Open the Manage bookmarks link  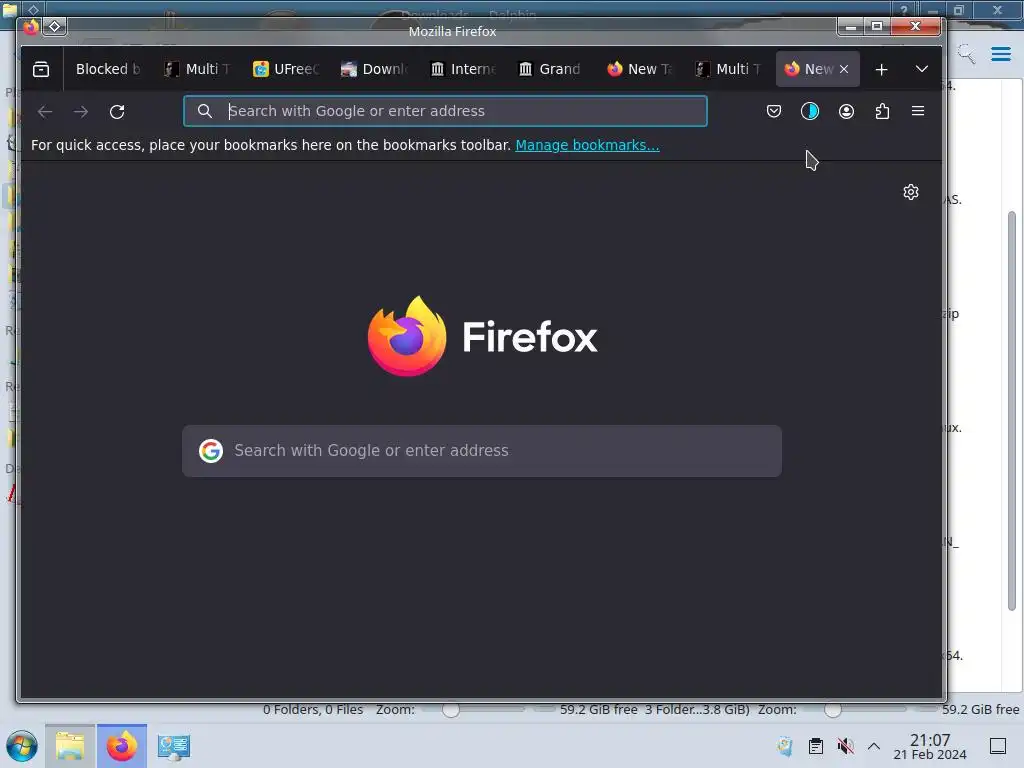click(x=587, y=145)
